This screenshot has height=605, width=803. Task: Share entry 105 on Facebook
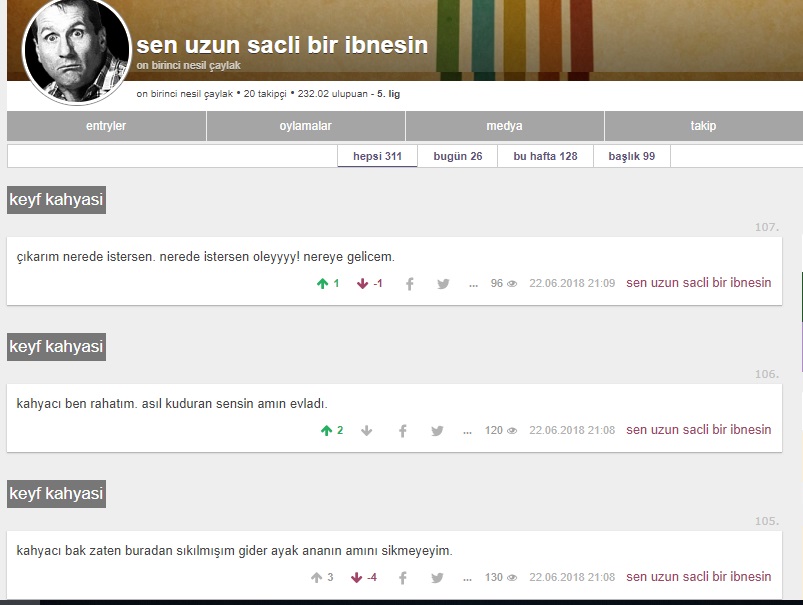click(x=403, y=578)
